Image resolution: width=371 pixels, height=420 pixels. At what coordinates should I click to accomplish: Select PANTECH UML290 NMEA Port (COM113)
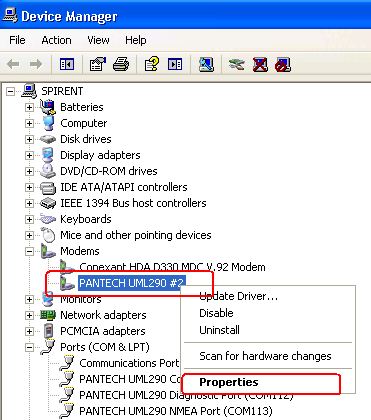click(176, 411)
